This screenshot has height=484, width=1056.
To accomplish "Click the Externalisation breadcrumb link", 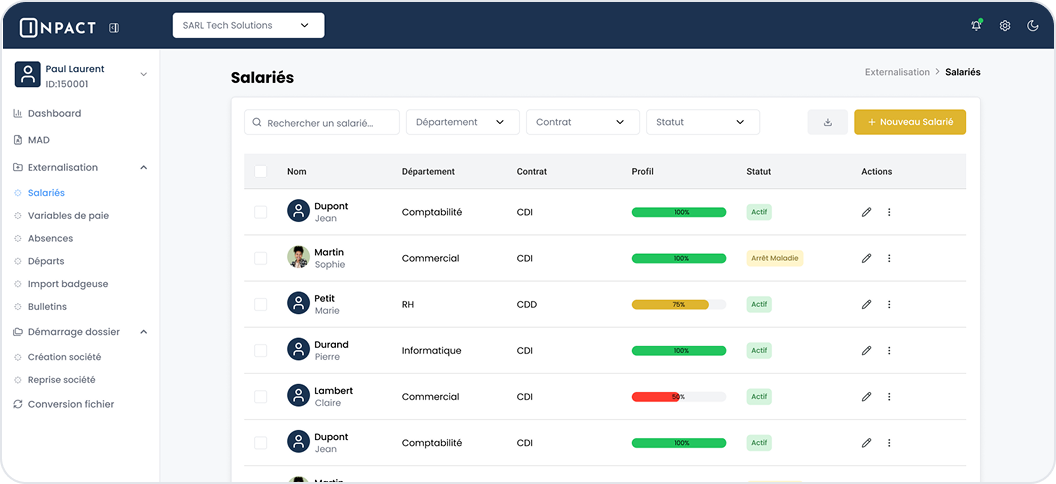I will (x=897, y=72).
